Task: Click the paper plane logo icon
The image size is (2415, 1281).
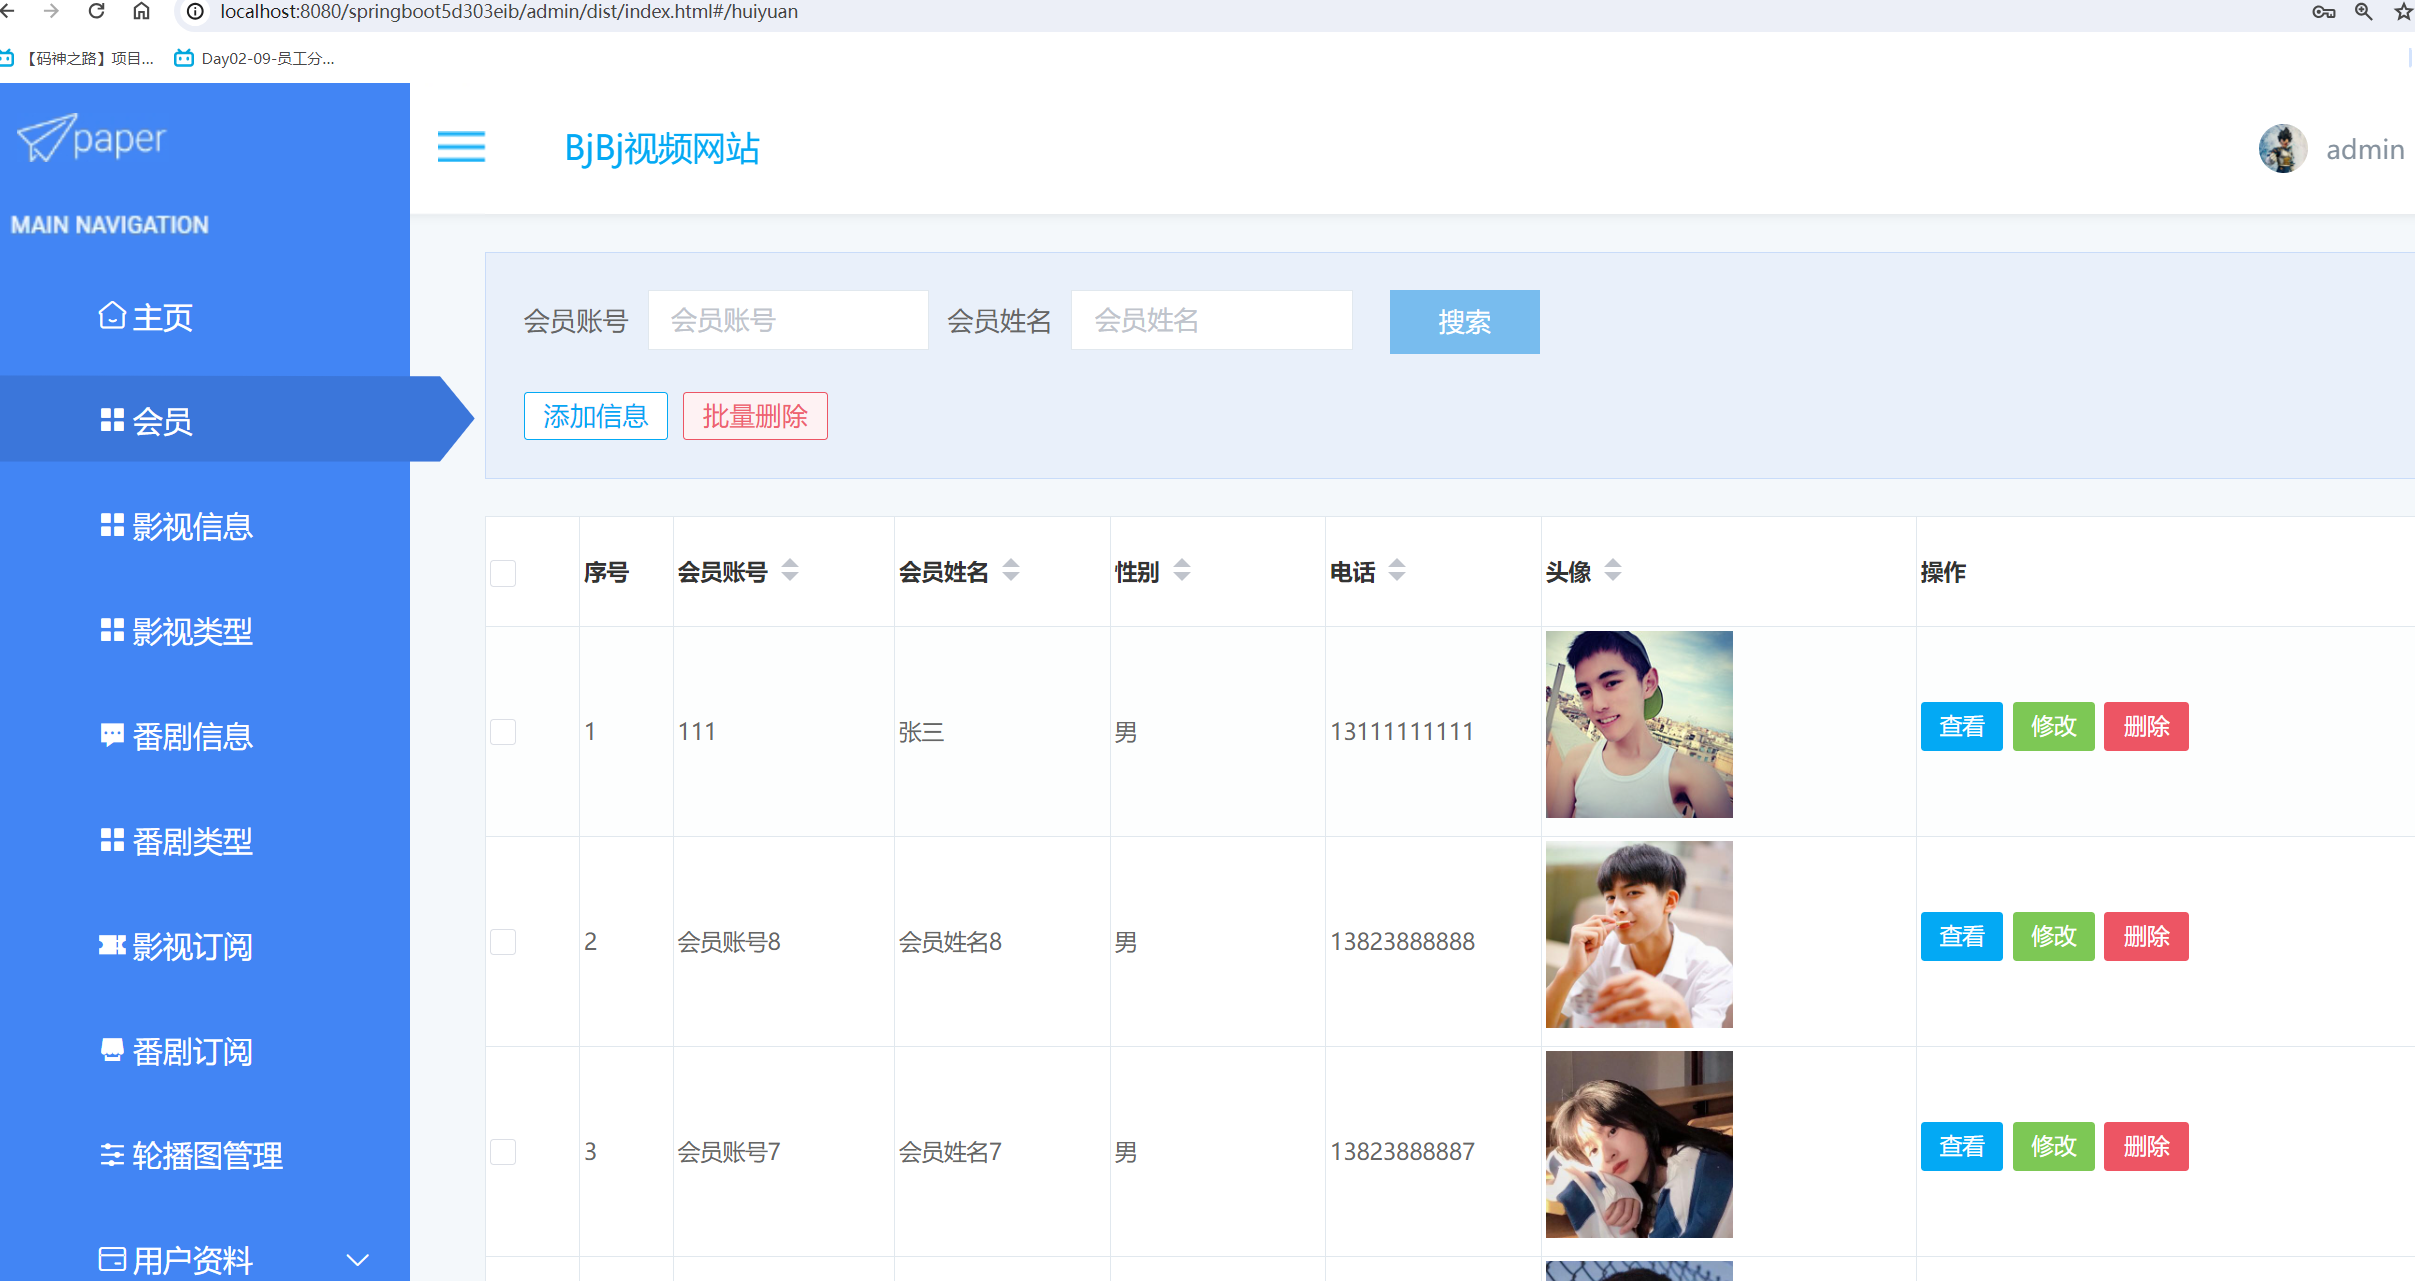Action: (x=46, y=138)
